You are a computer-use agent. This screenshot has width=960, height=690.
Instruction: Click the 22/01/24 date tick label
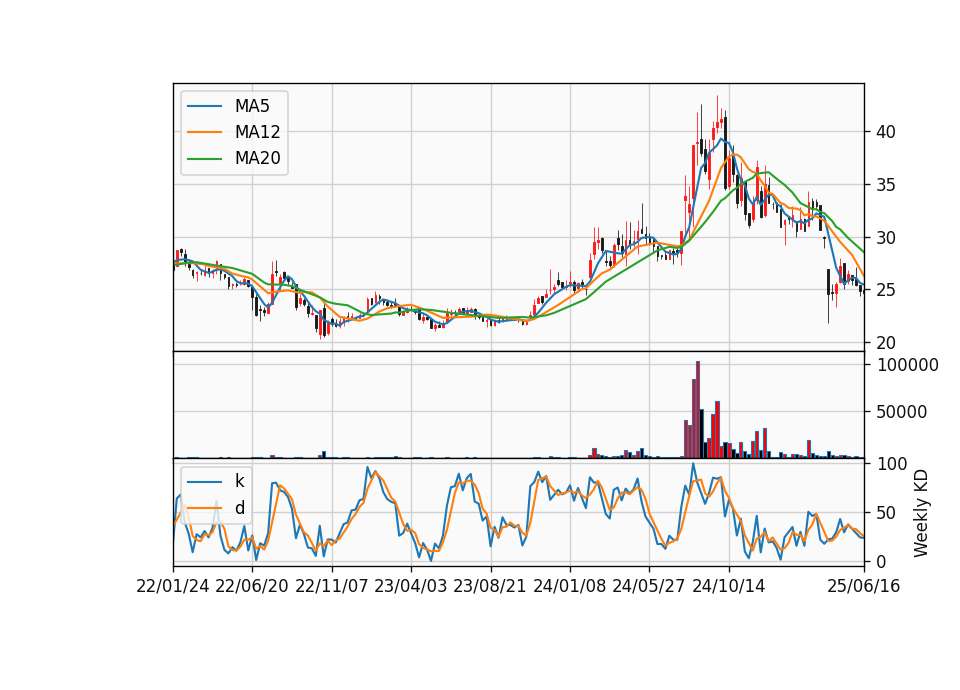[173, 587]
